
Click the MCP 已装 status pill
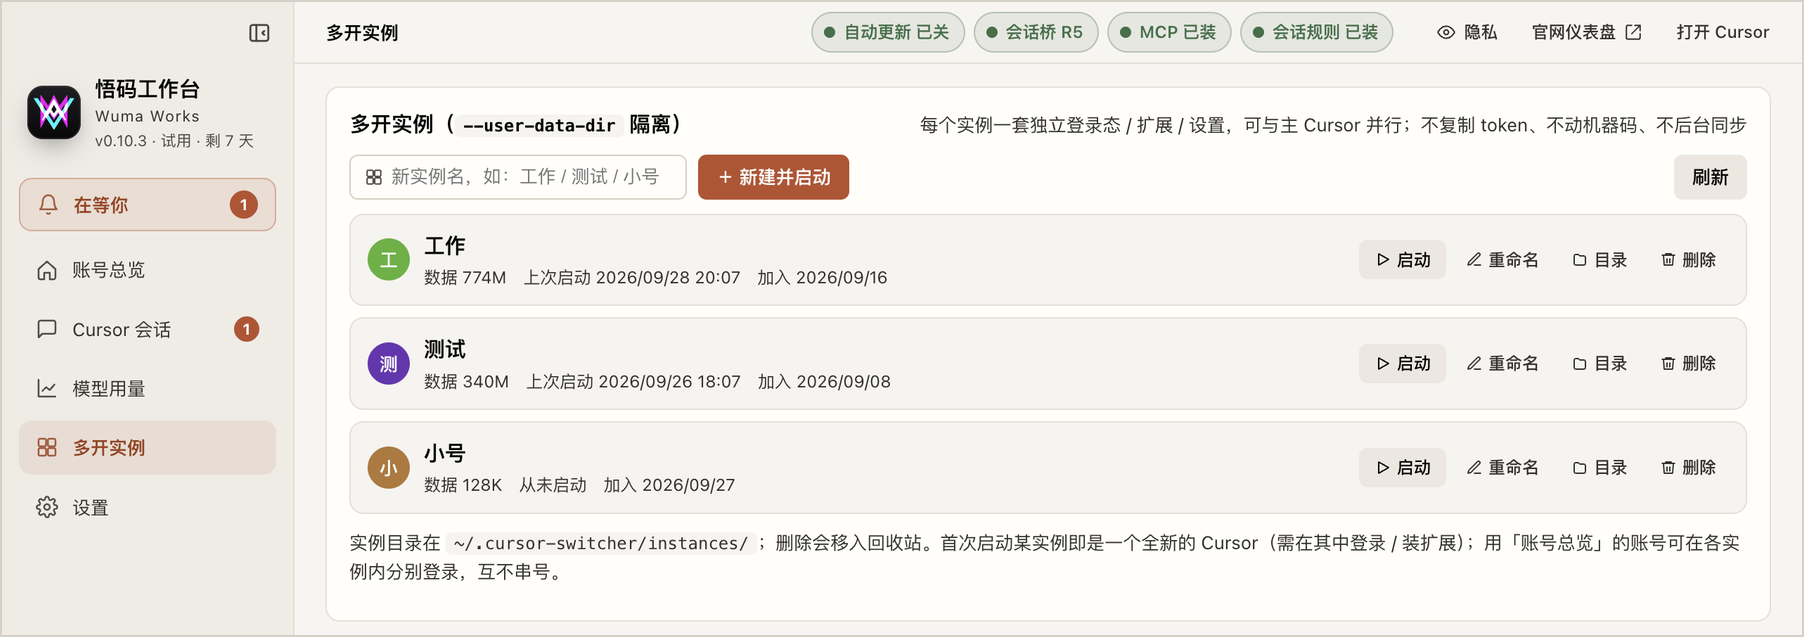[1169, 32]
